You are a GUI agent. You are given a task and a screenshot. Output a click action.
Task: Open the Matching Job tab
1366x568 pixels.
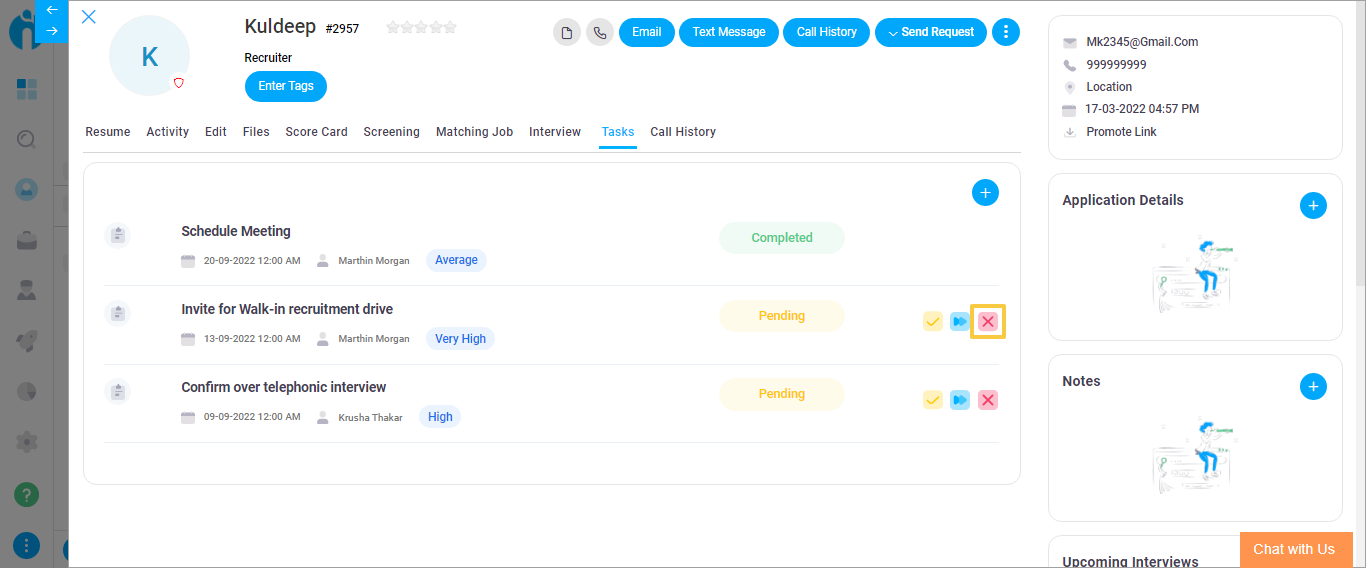475,132
